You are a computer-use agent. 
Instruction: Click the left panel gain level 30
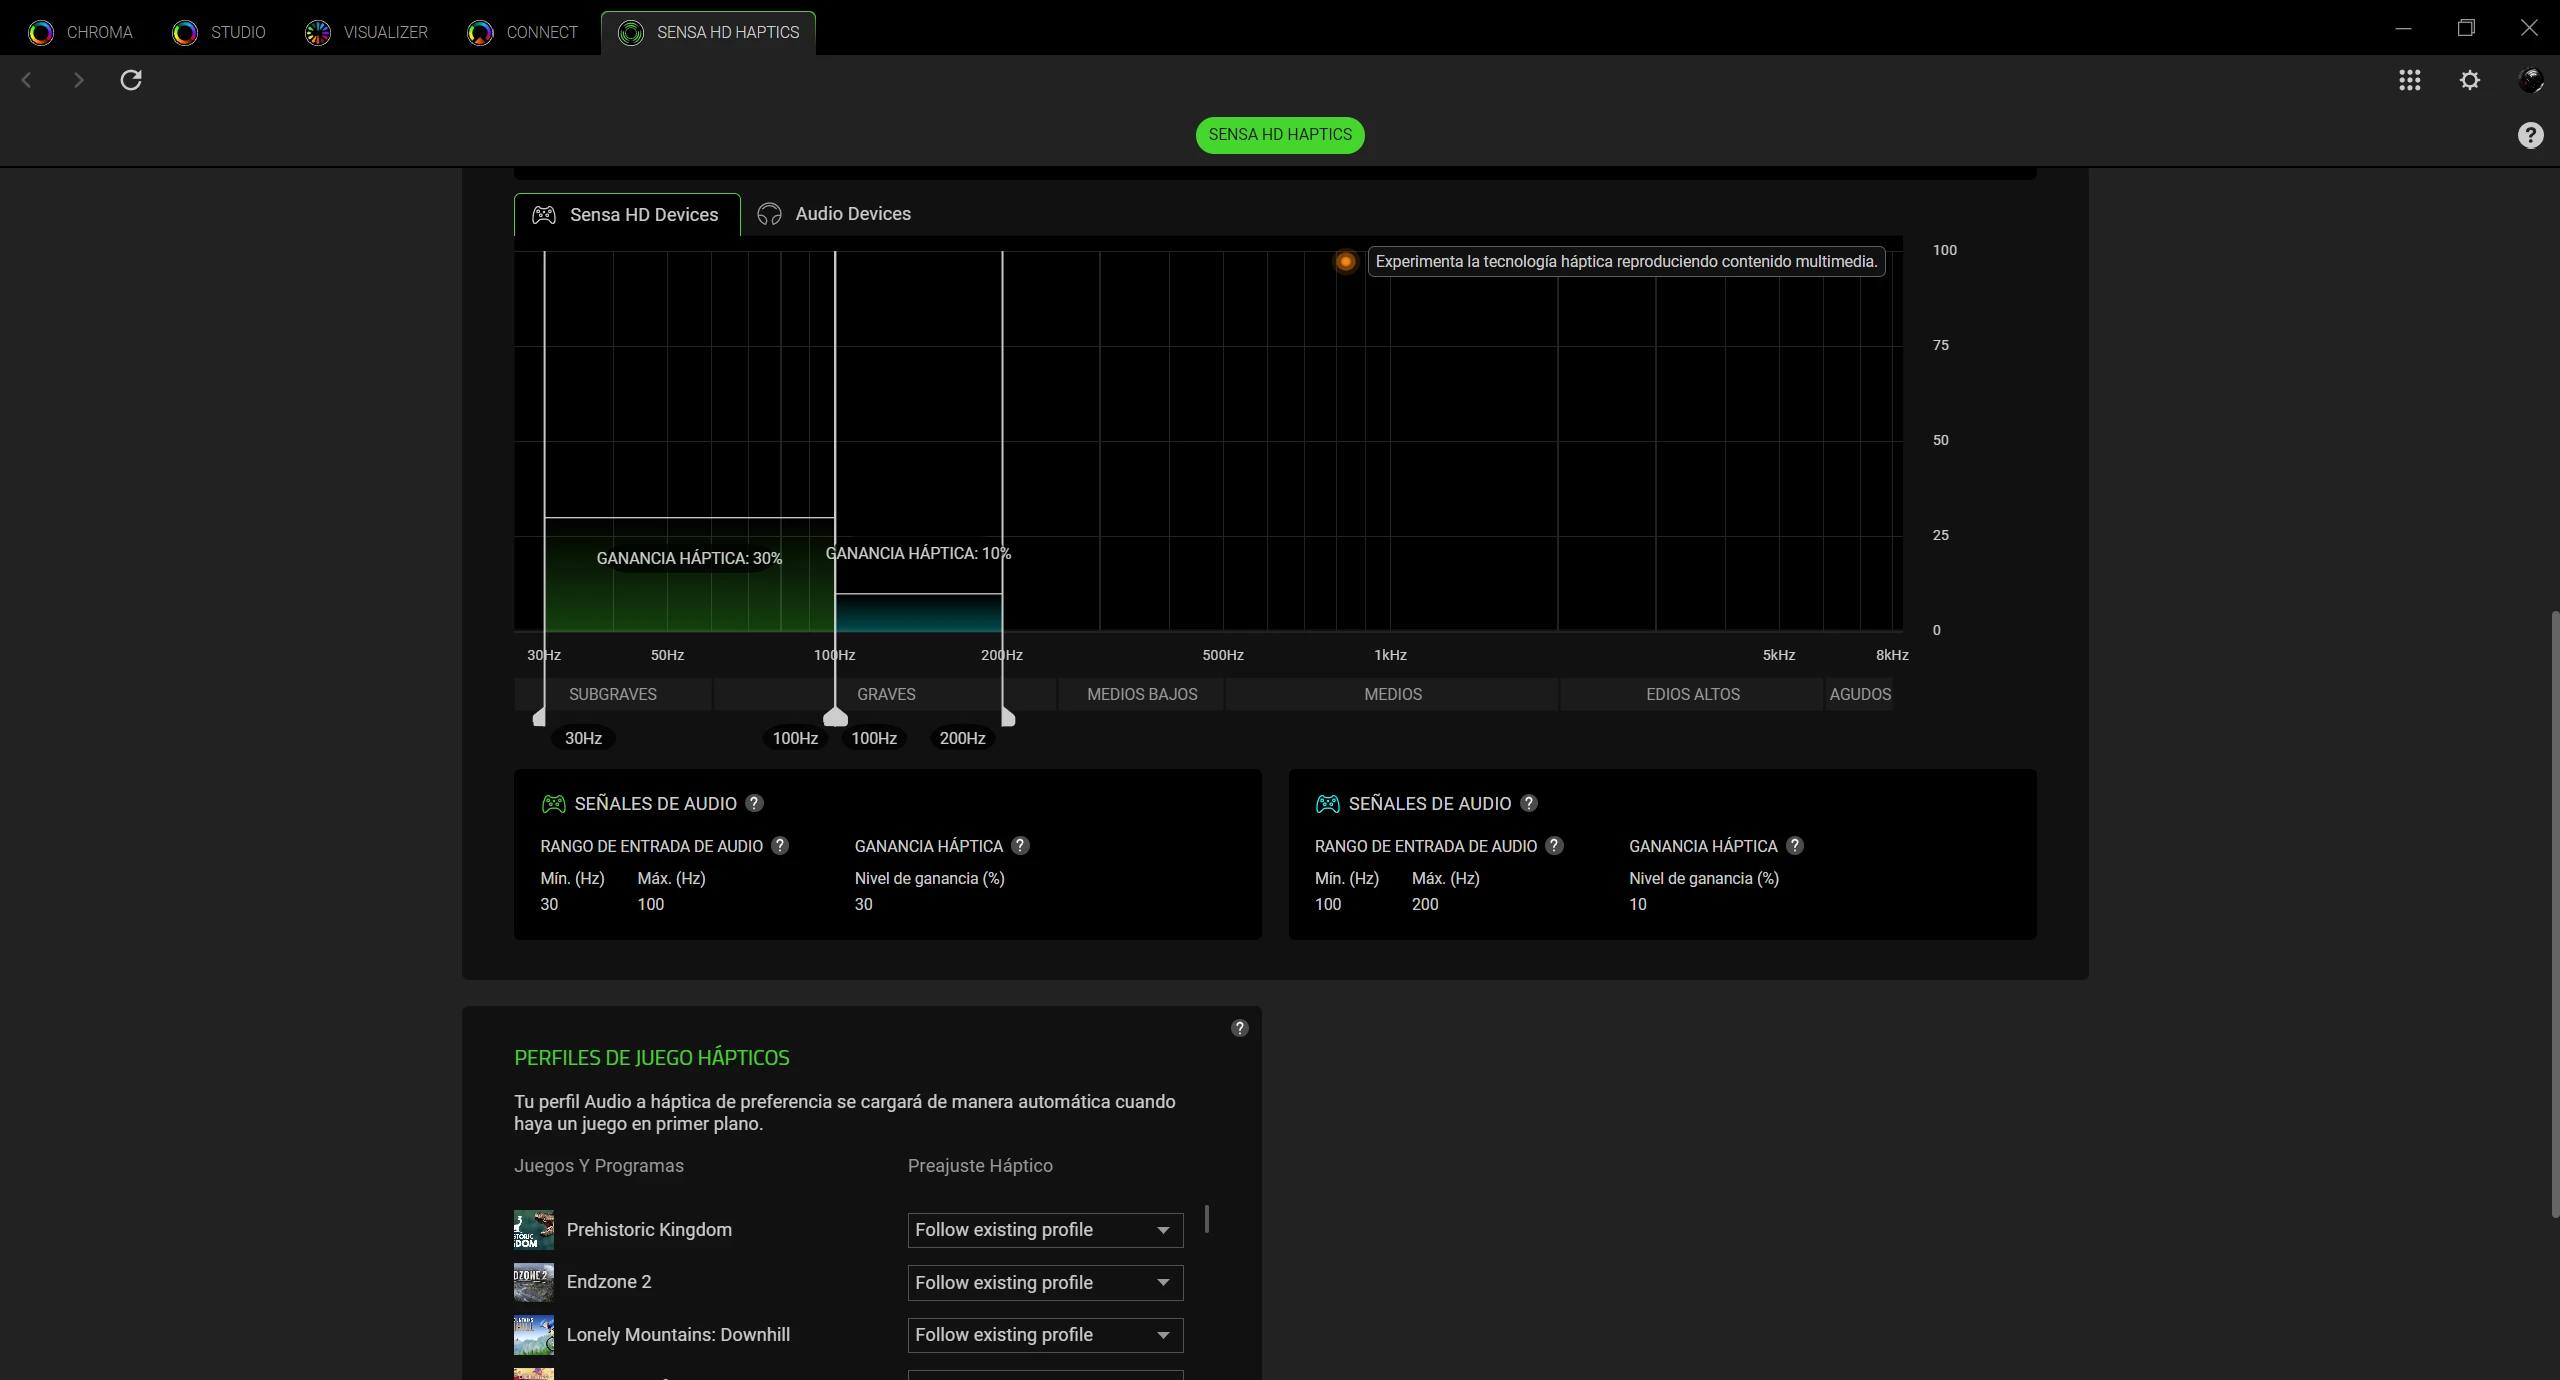coord(864,904)
